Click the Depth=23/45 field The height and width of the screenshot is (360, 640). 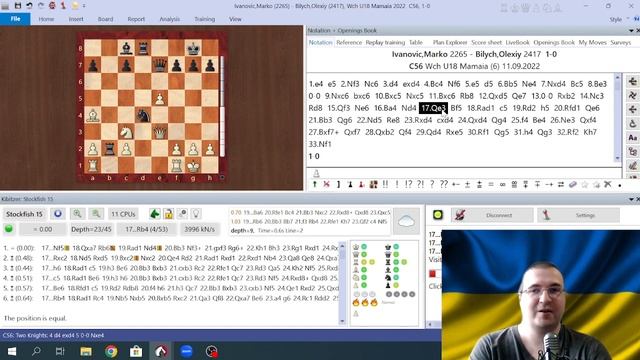pos(91,229)
